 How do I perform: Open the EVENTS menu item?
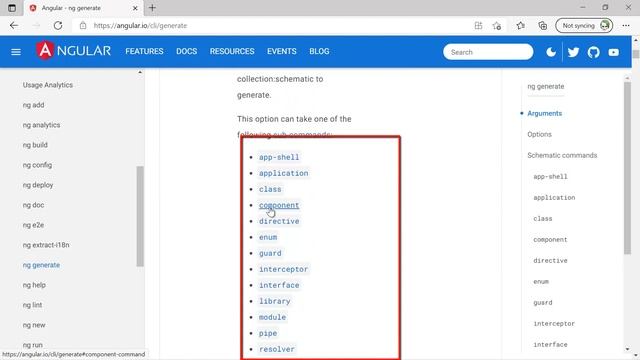[282, 51]
